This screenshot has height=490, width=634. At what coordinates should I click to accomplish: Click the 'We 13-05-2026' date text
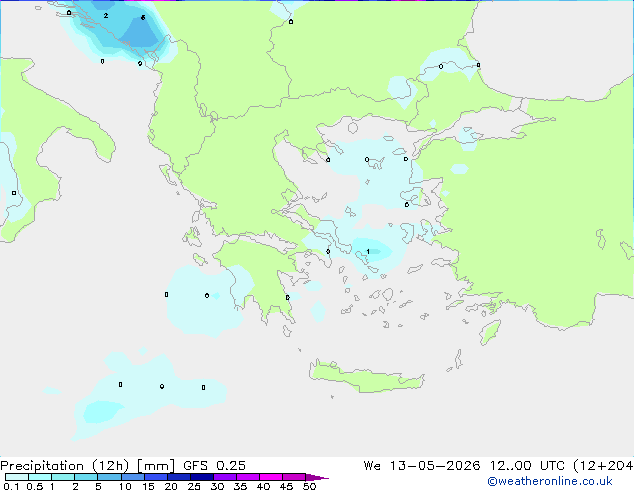pyautogui.click(x=422, y=466)
